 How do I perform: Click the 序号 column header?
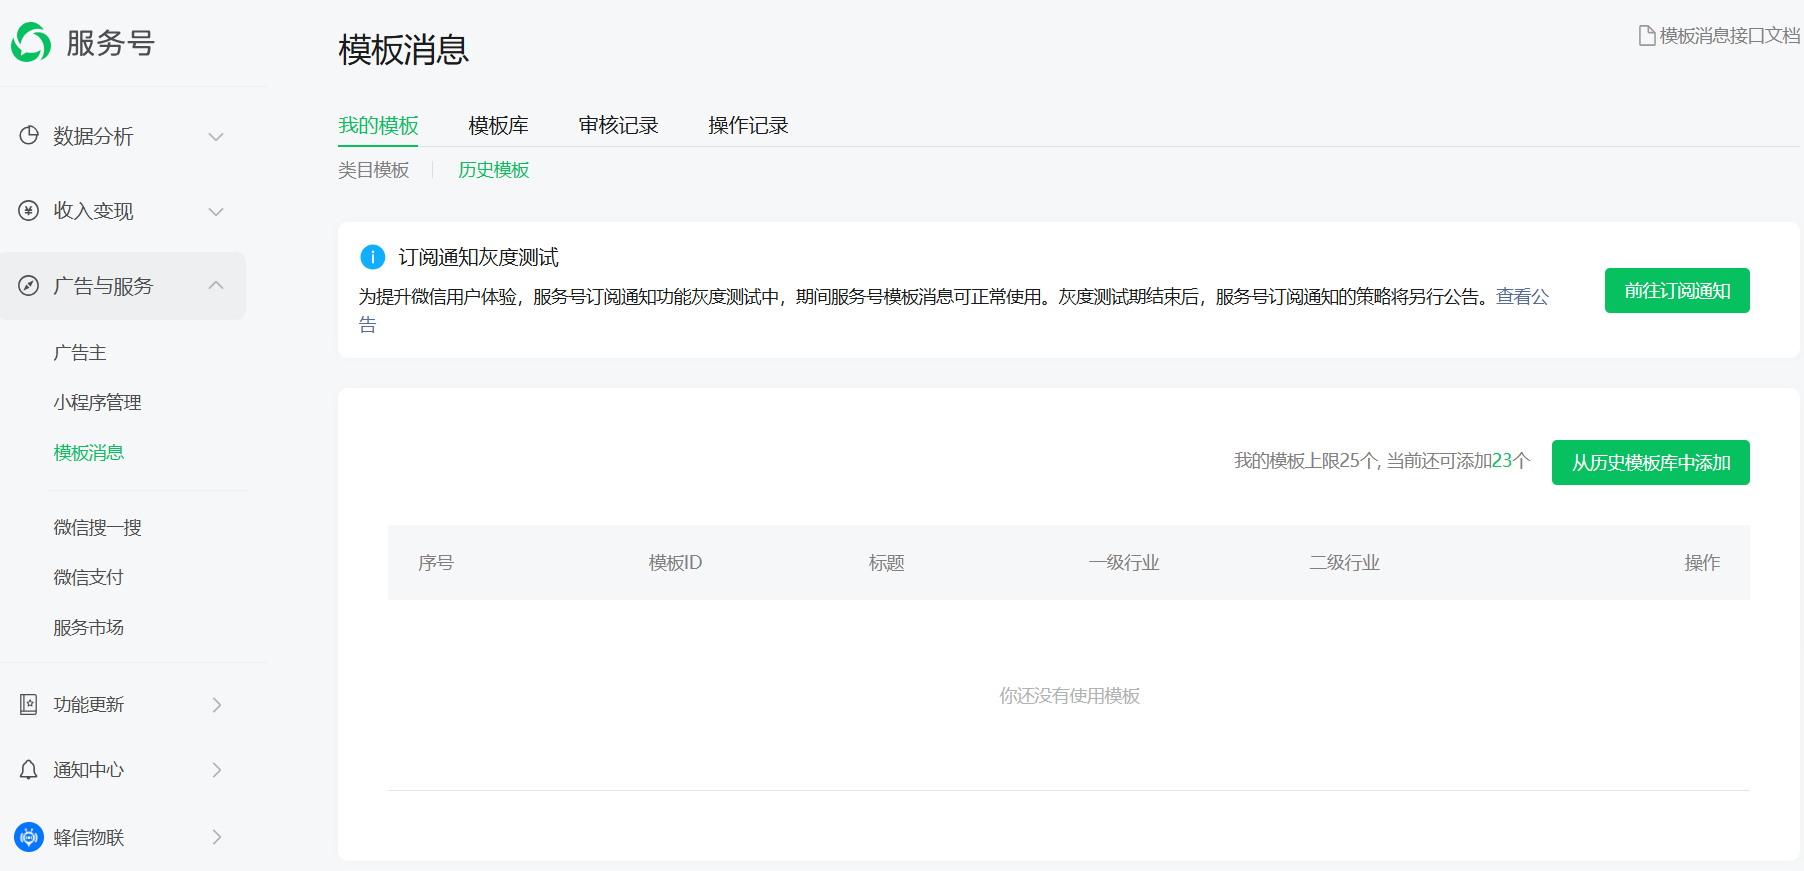(x=436, y=563)
